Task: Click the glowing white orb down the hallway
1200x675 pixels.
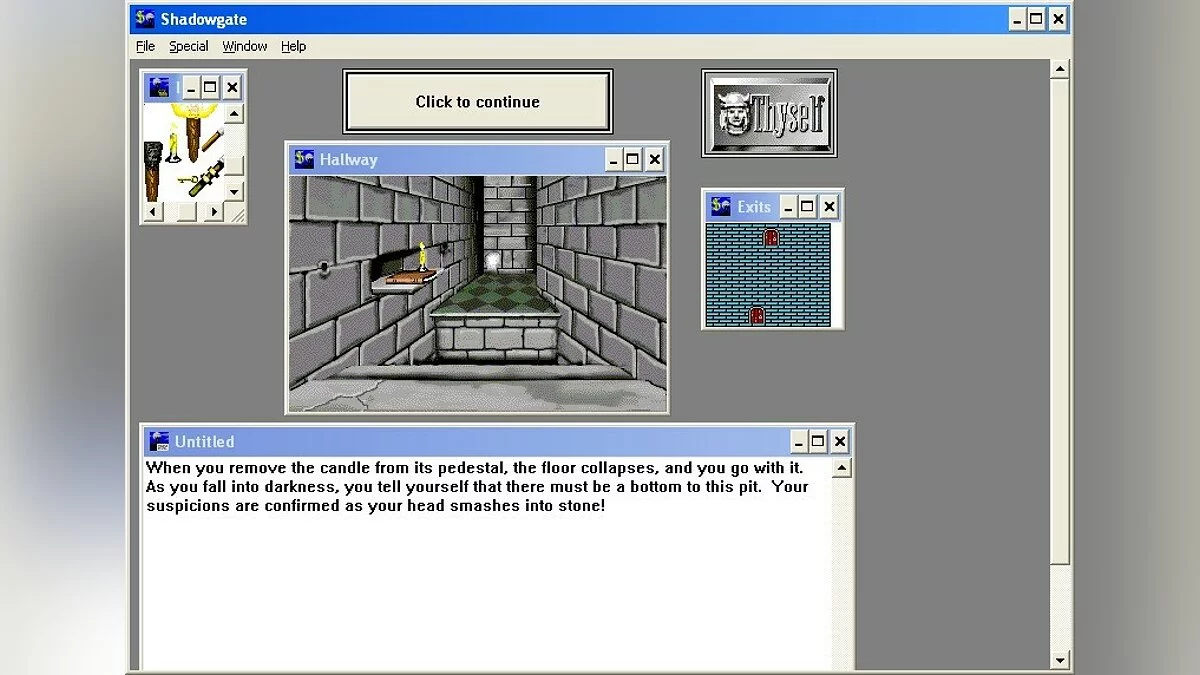Action: click(x=491, y=262)
